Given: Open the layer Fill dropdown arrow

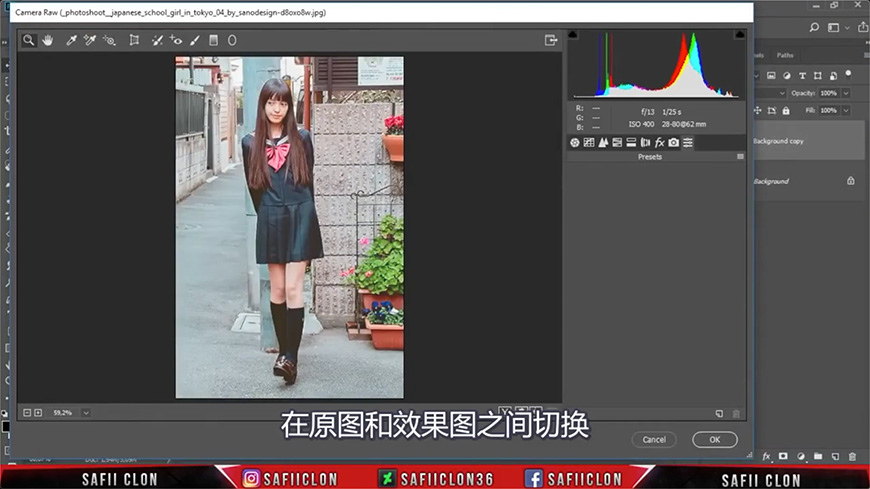Looking at the screenshot, I should 846,110.
